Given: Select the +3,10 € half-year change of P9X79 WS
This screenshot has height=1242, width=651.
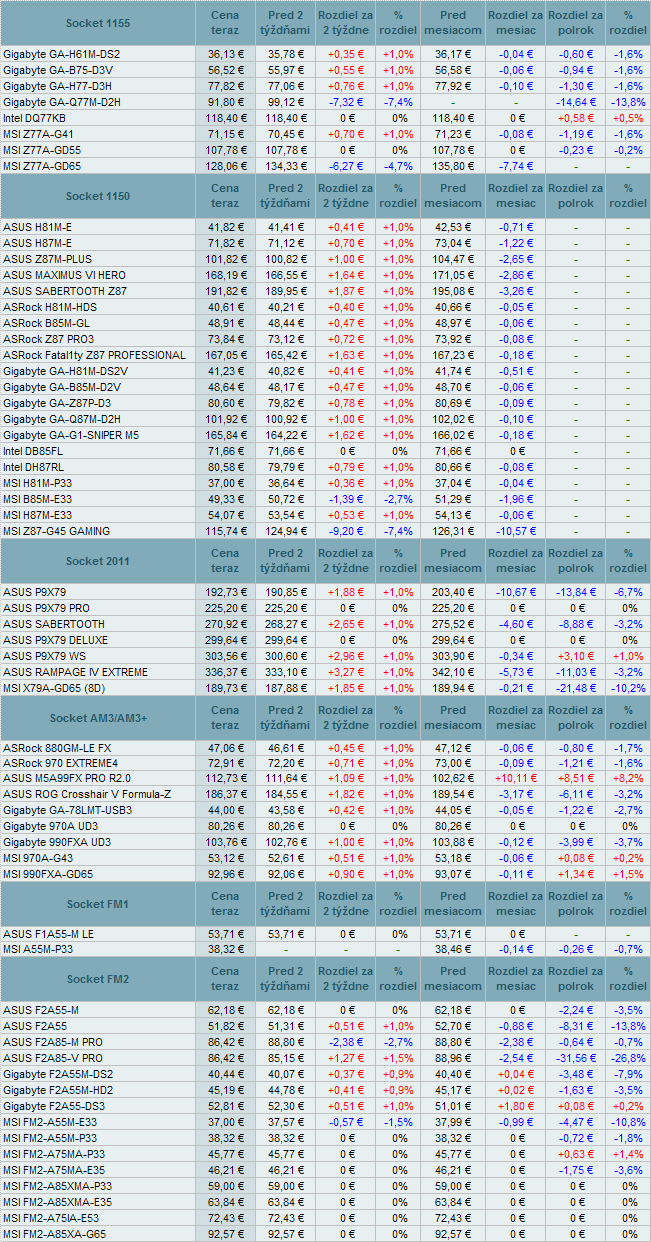Looking at the screenshot, I should coord(575,656).
